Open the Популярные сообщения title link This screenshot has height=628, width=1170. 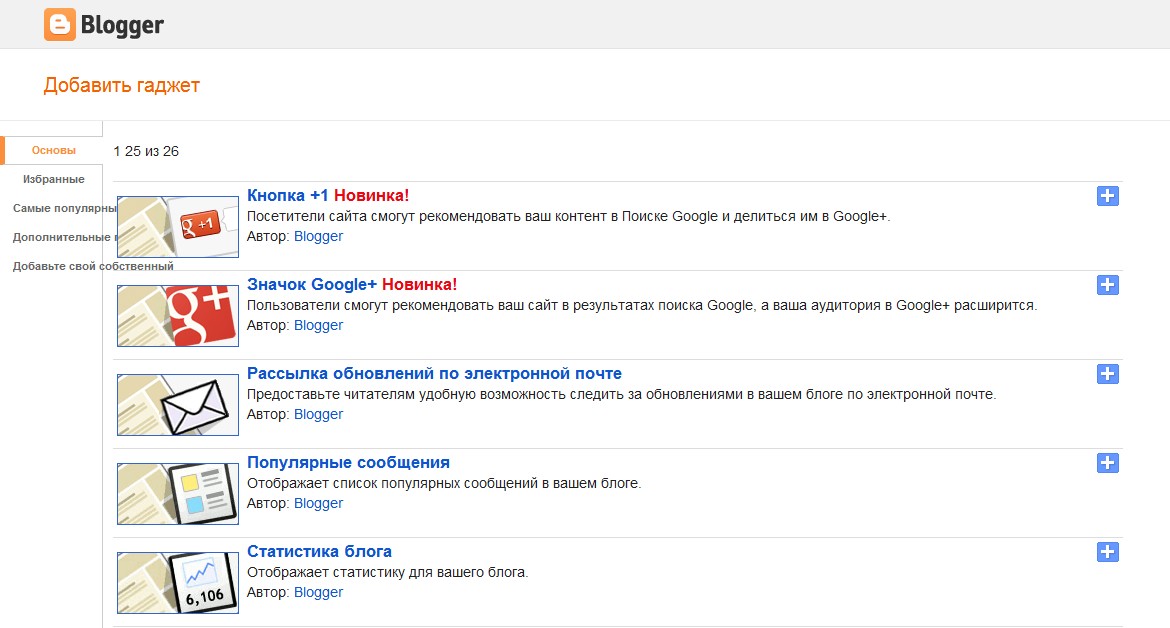[x=348, y=462]
